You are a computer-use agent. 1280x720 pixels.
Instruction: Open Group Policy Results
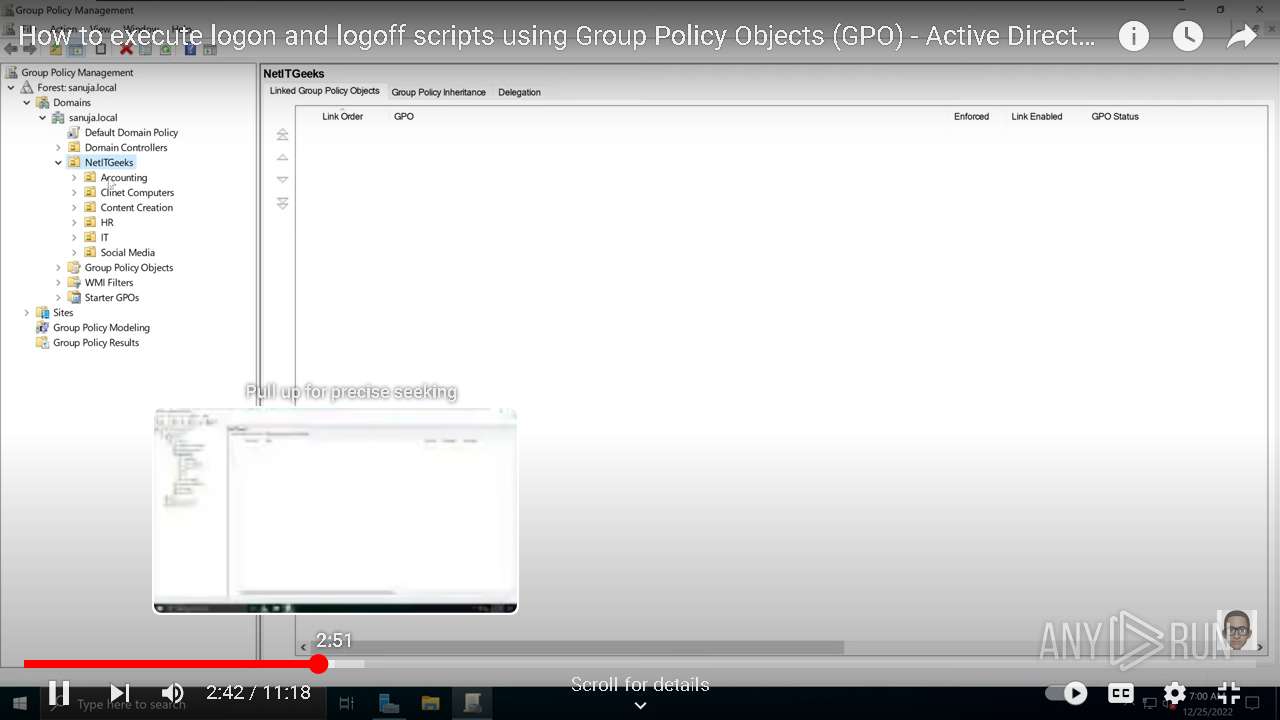96,343
